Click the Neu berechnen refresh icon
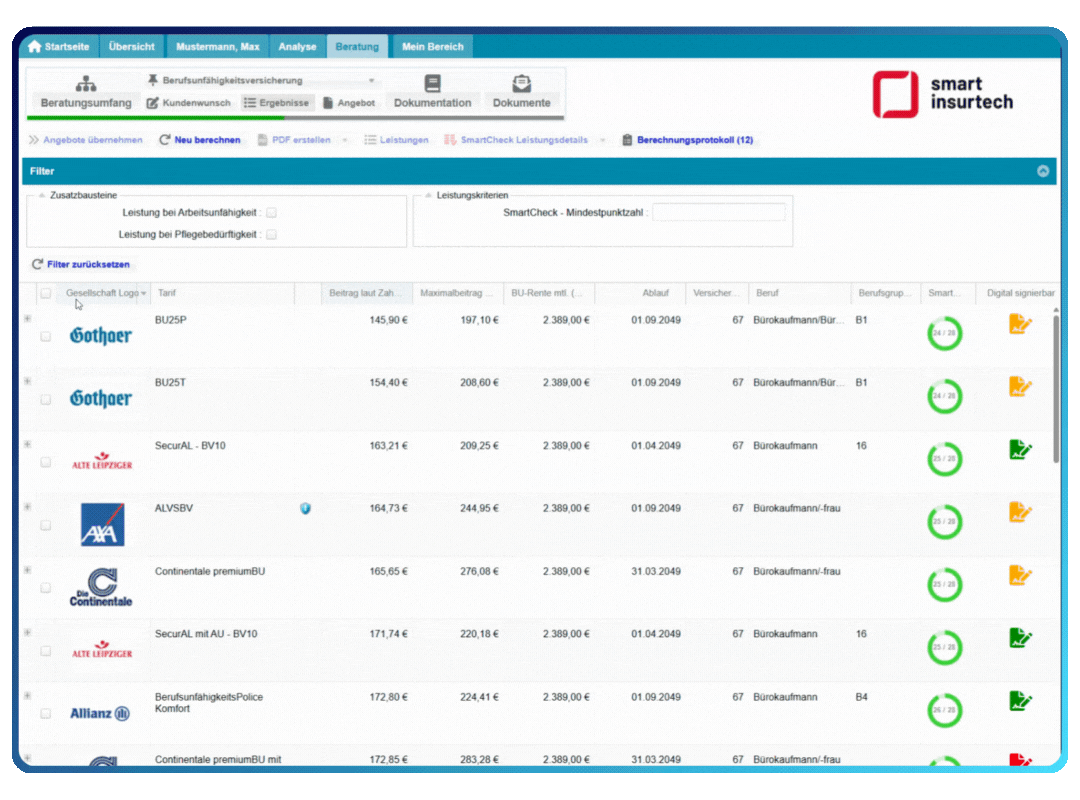The height and width of the screenshot is (800, 1080). click(165, 140)
